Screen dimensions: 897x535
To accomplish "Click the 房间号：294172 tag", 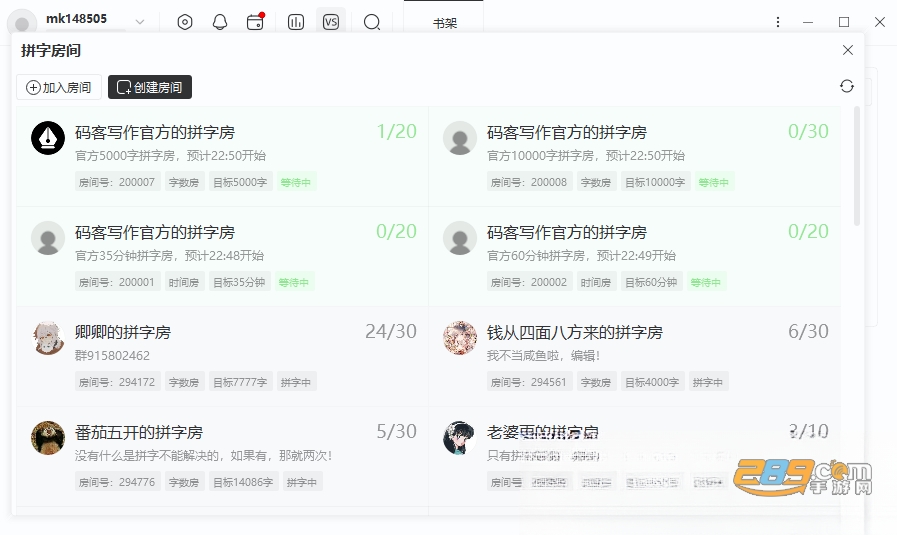I will [117, 382].
